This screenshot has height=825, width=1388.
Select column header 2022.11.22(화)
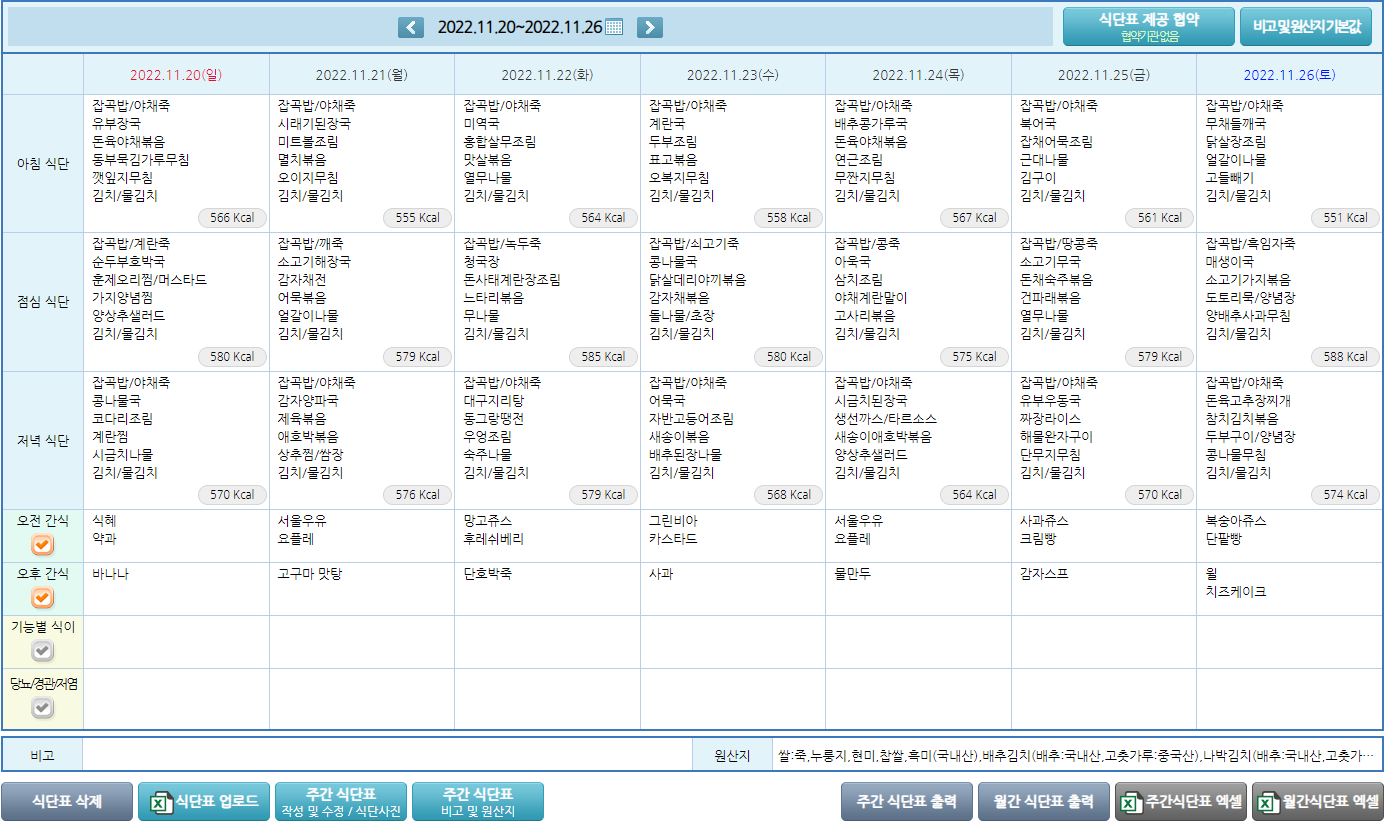(547, 74)
